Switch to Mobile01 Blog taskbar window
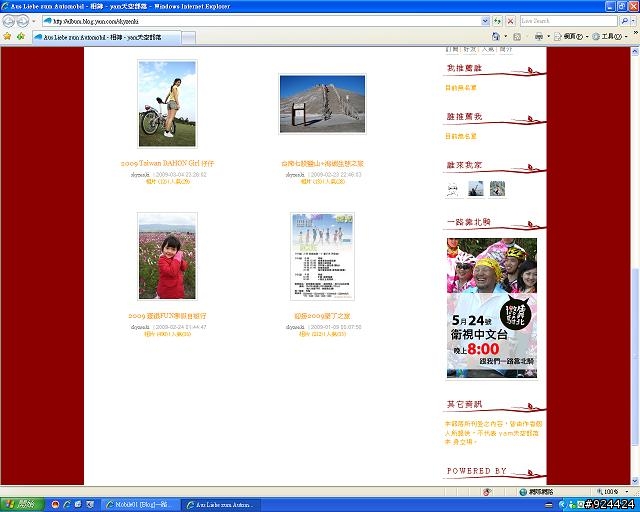The height and width of the screenshot is (512, 640). click(140, 505)
